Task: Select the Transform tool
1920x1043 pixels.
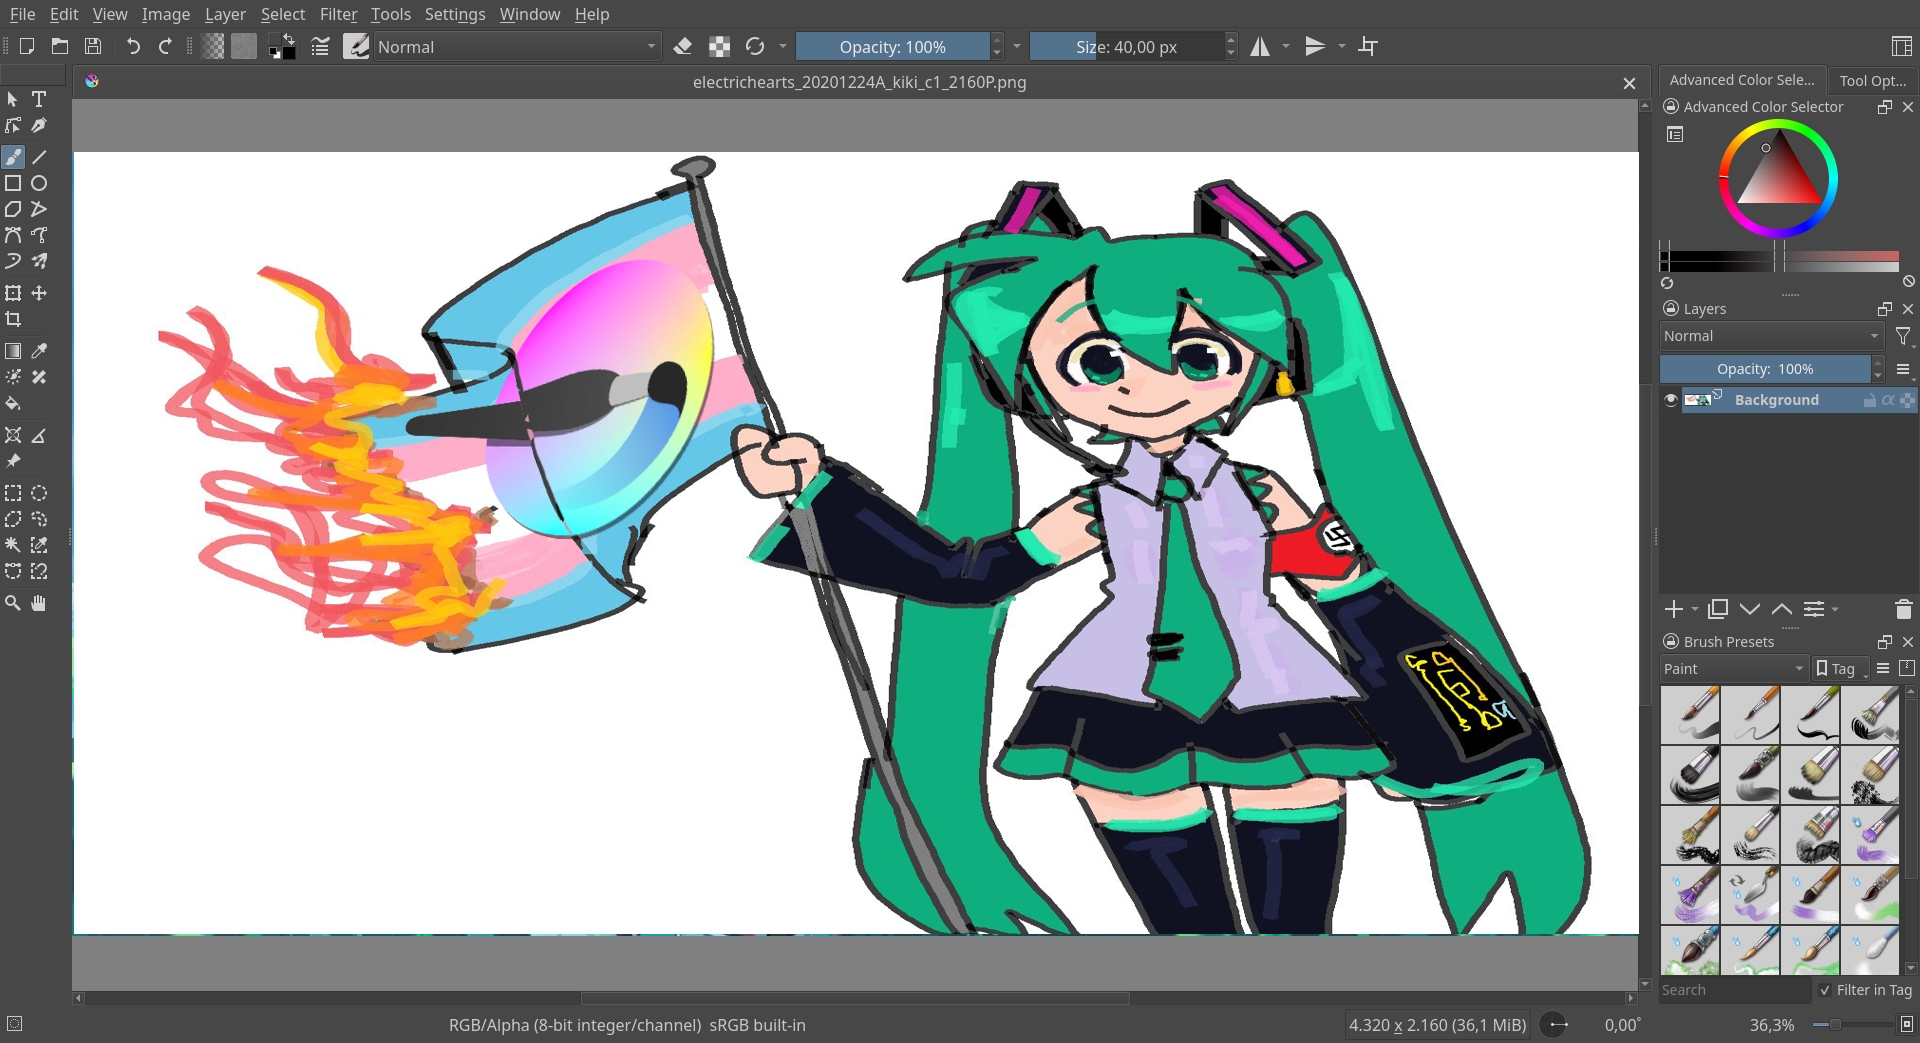Action: click(13, 293)
